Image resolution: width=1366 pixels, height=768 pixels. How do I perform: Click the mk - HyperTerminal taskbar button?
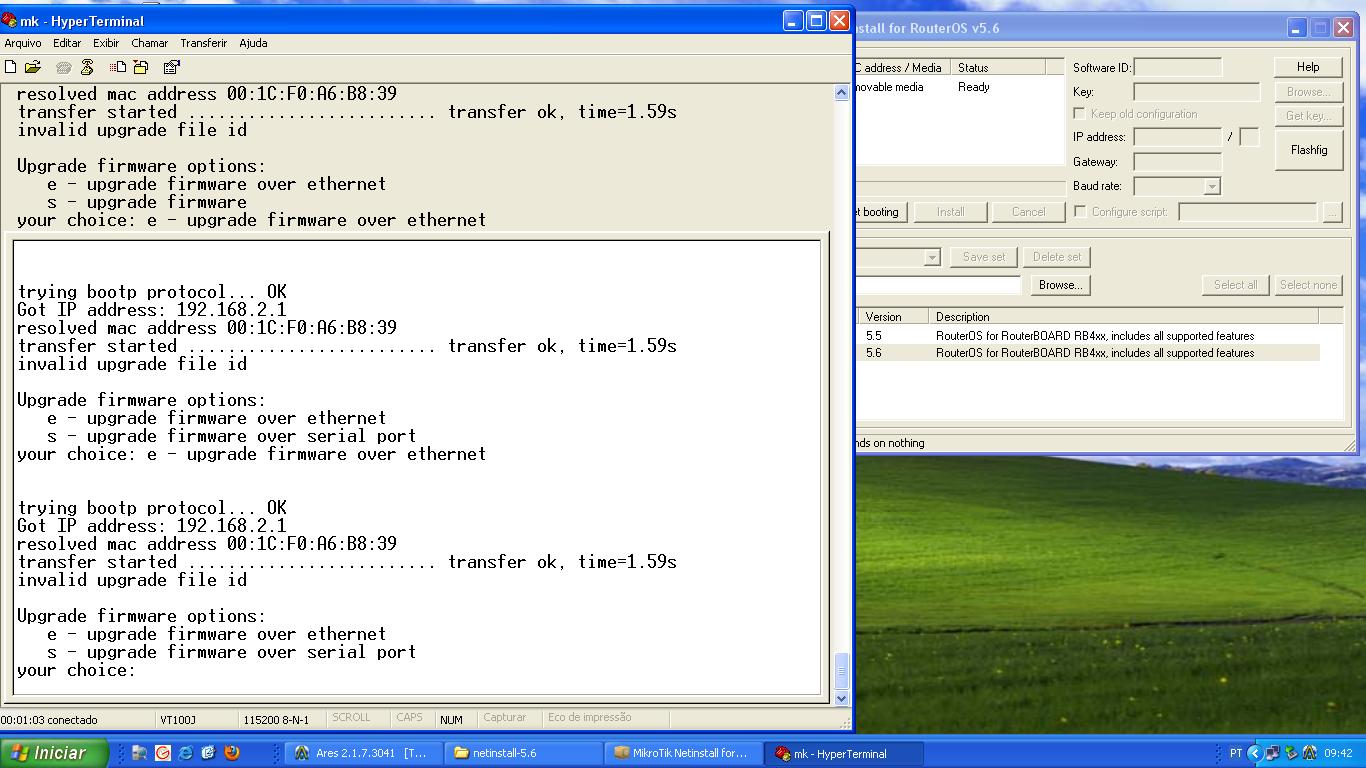click(844, 753)
